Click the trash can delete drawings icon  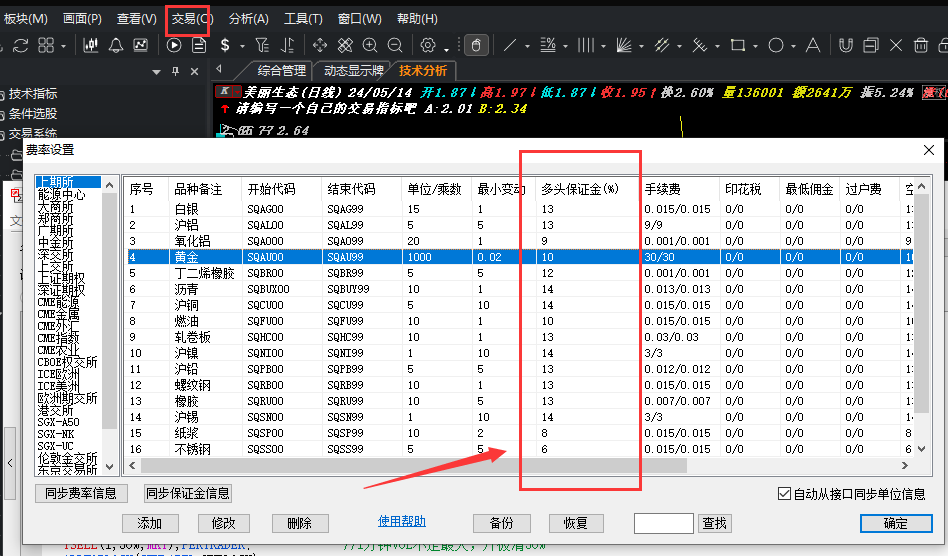pos(921,45)
